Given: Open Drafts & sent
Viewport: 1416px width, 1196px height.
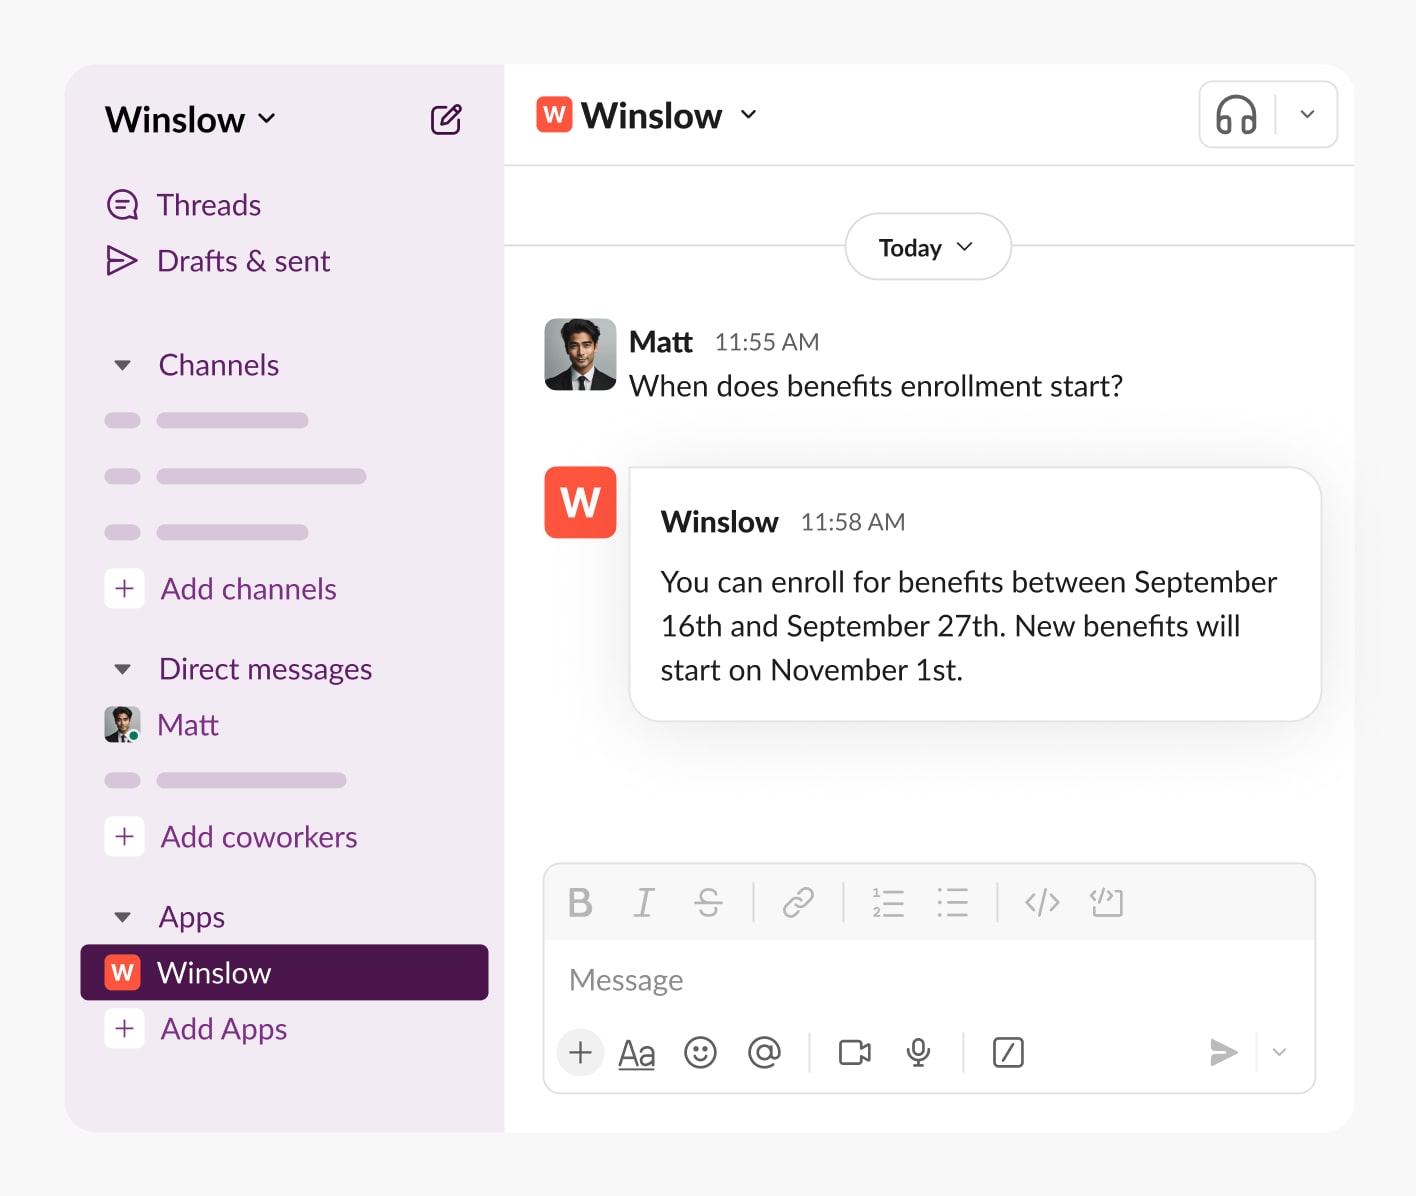Looking at the screenshot, I should [x=218, y=261].
